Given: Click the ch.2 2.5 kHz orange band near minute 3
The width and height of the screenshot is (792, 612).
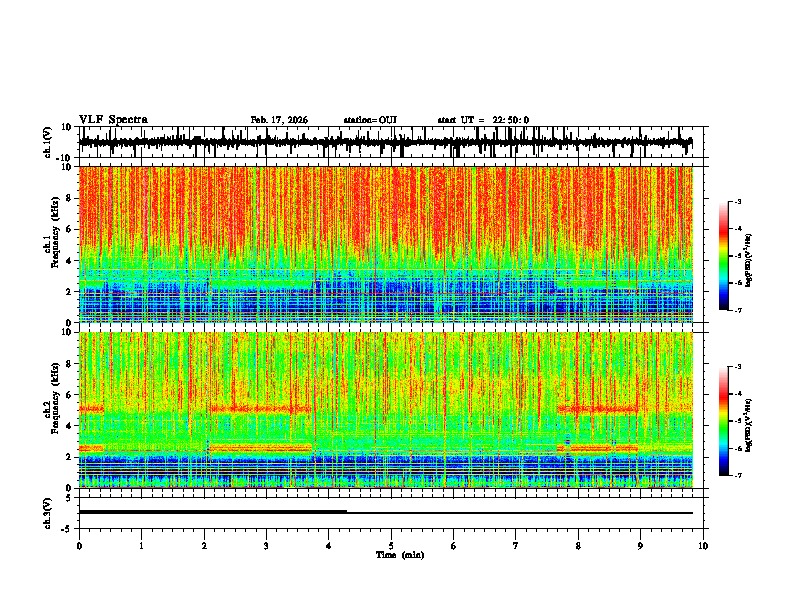Looking at the screenshot, I should [260, 448].
